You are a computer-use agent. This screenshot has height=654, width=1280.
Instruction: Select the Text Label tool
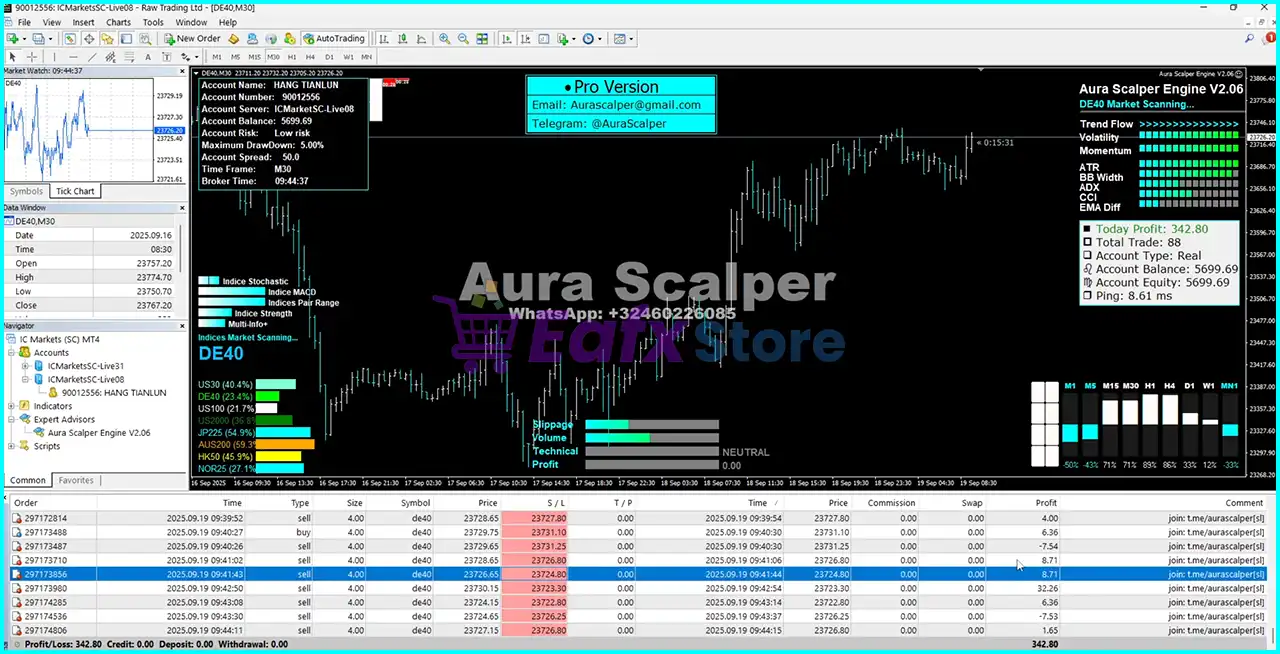166,57
